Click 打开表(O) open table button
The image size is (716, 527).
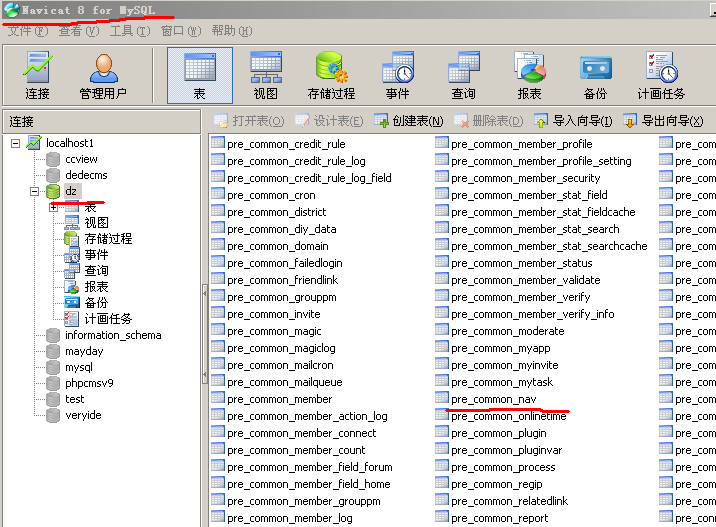[x=249, y=121]
